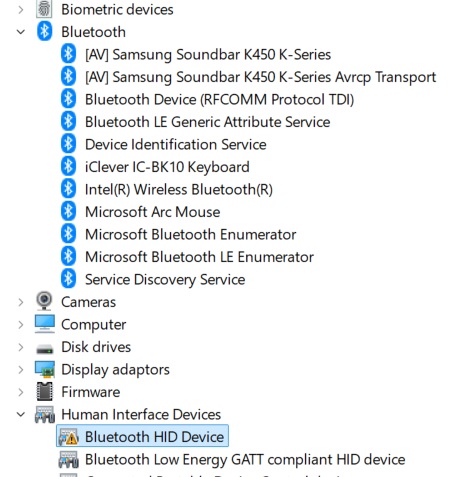
Task: Collapse the Human Interface Devices category
Action: 21,414
